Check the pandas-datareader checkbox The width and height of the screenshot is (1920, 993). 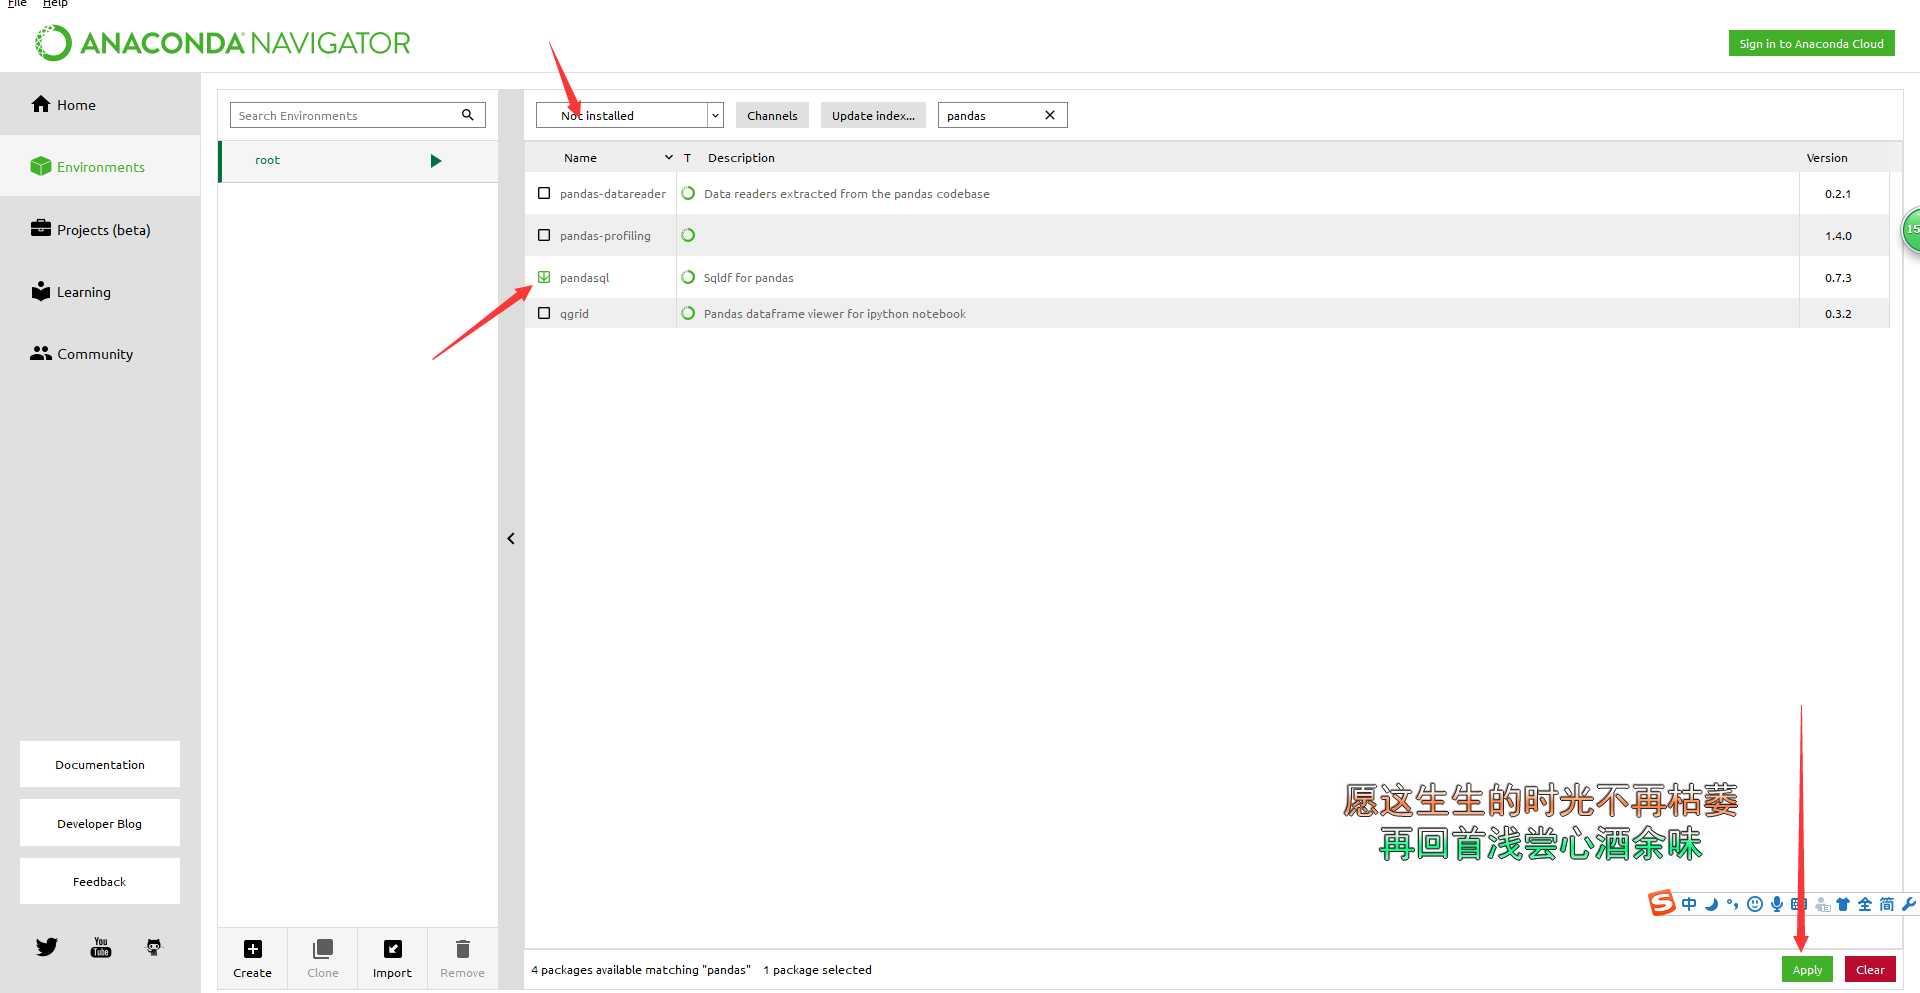pos(544,193)
